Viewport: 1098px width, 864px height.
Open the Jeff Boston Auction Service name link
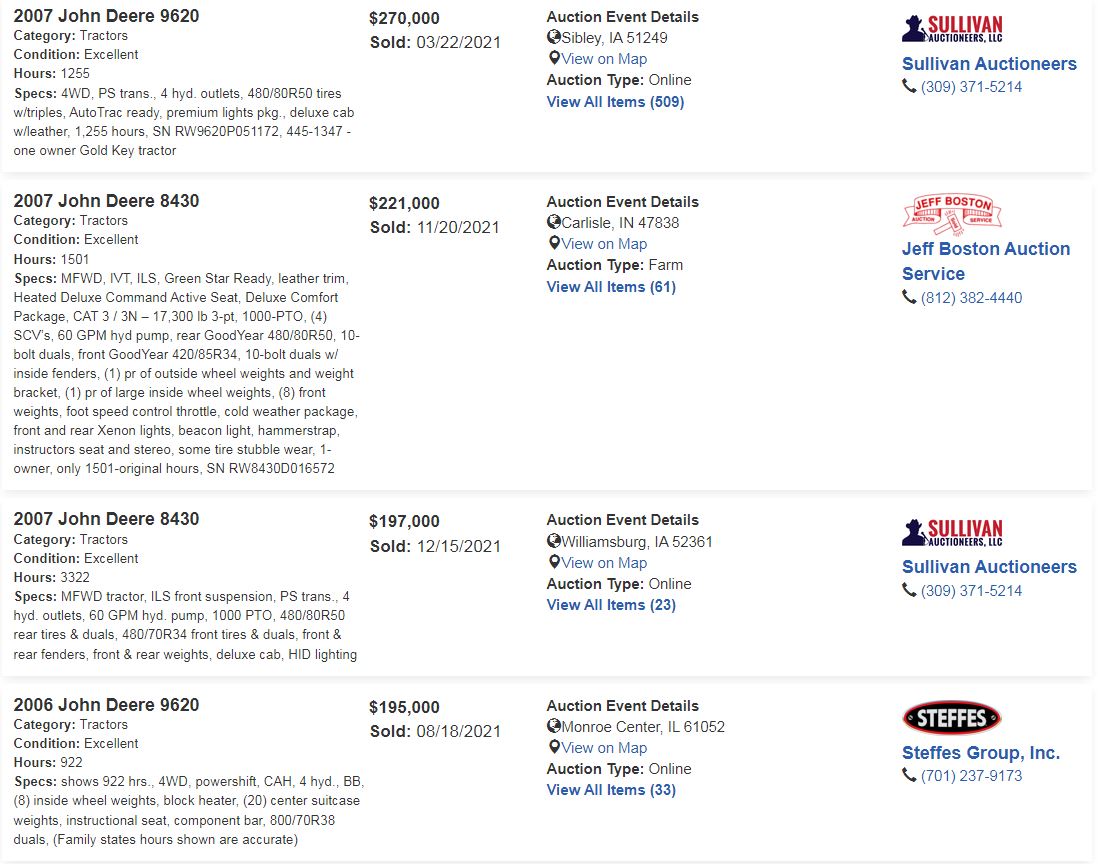tap(985, 261)
